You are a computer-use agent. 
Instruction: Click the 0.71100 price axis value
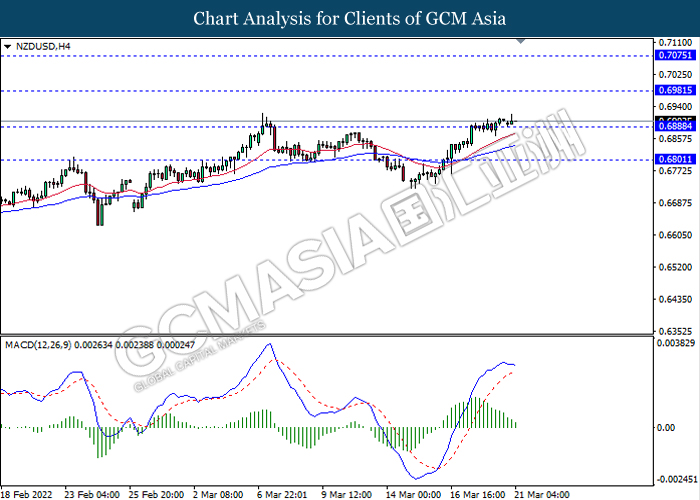point(675,42)
